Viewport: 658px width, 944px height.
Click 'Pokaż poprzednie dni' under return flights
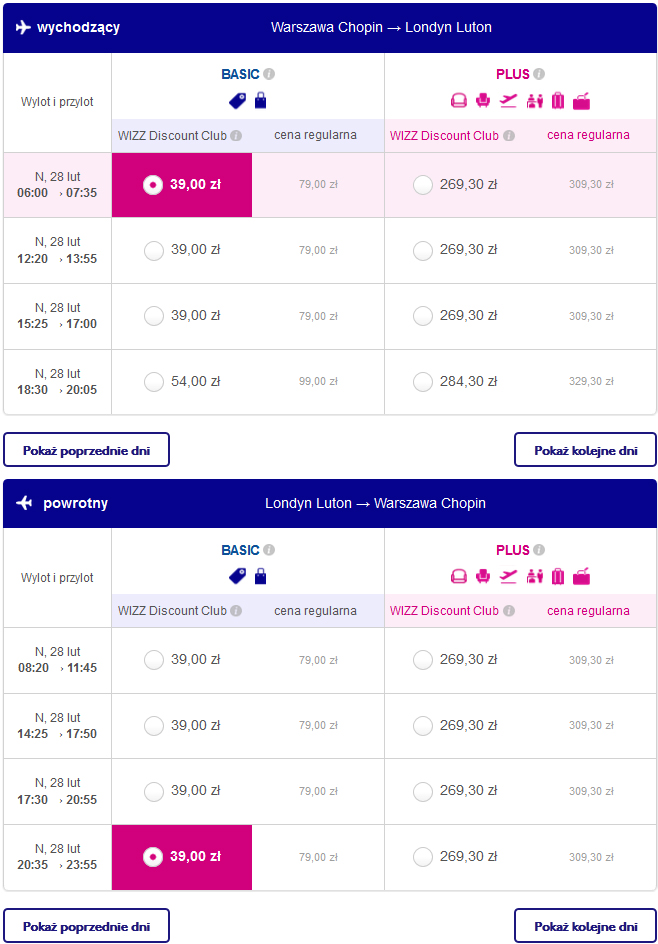tap(86, 926)
